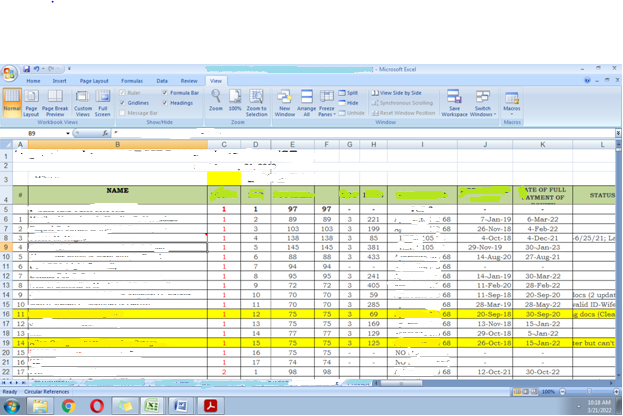Image resolution: width=623 pixels, height=416 pixels.
Task: Open Adobe Reader from the taskbar
Action: (x=210, y=406)
